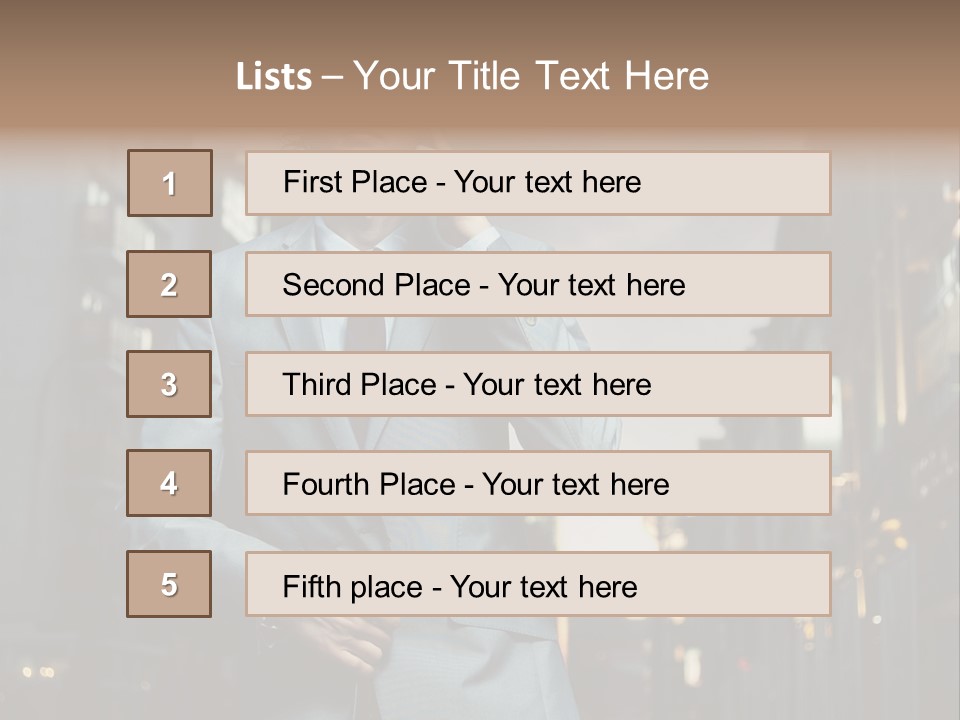The image size is (960, 720).
Task: Click the words "Second Place"
Action: 375,285
